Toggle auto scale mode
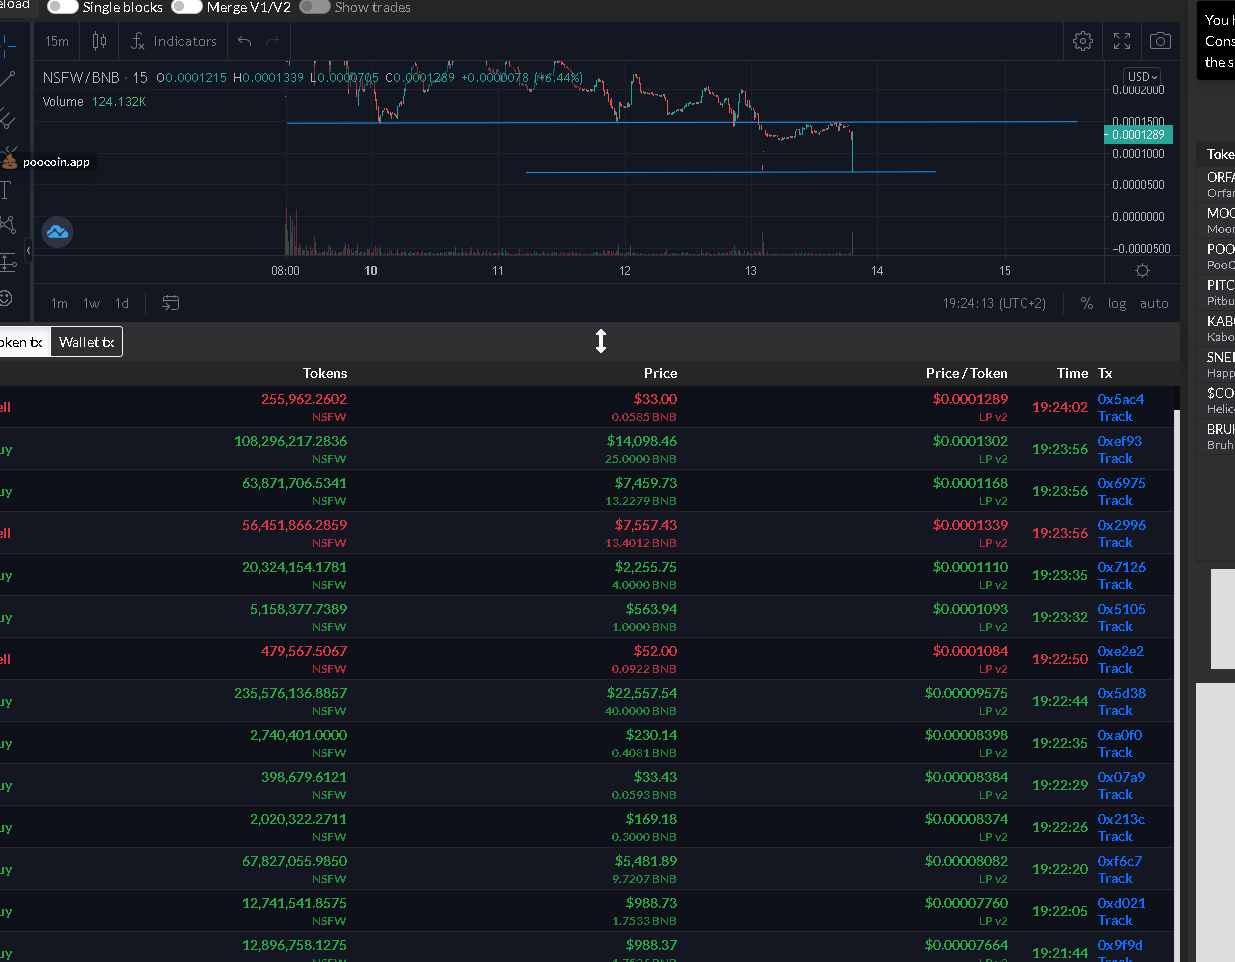The image size is (1235, 962). click(x=1154, y=303)
